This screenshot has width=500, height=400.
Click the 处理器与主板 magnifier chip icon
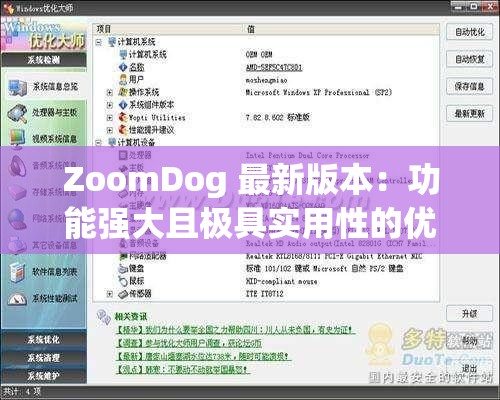click(x=17, y=113)
